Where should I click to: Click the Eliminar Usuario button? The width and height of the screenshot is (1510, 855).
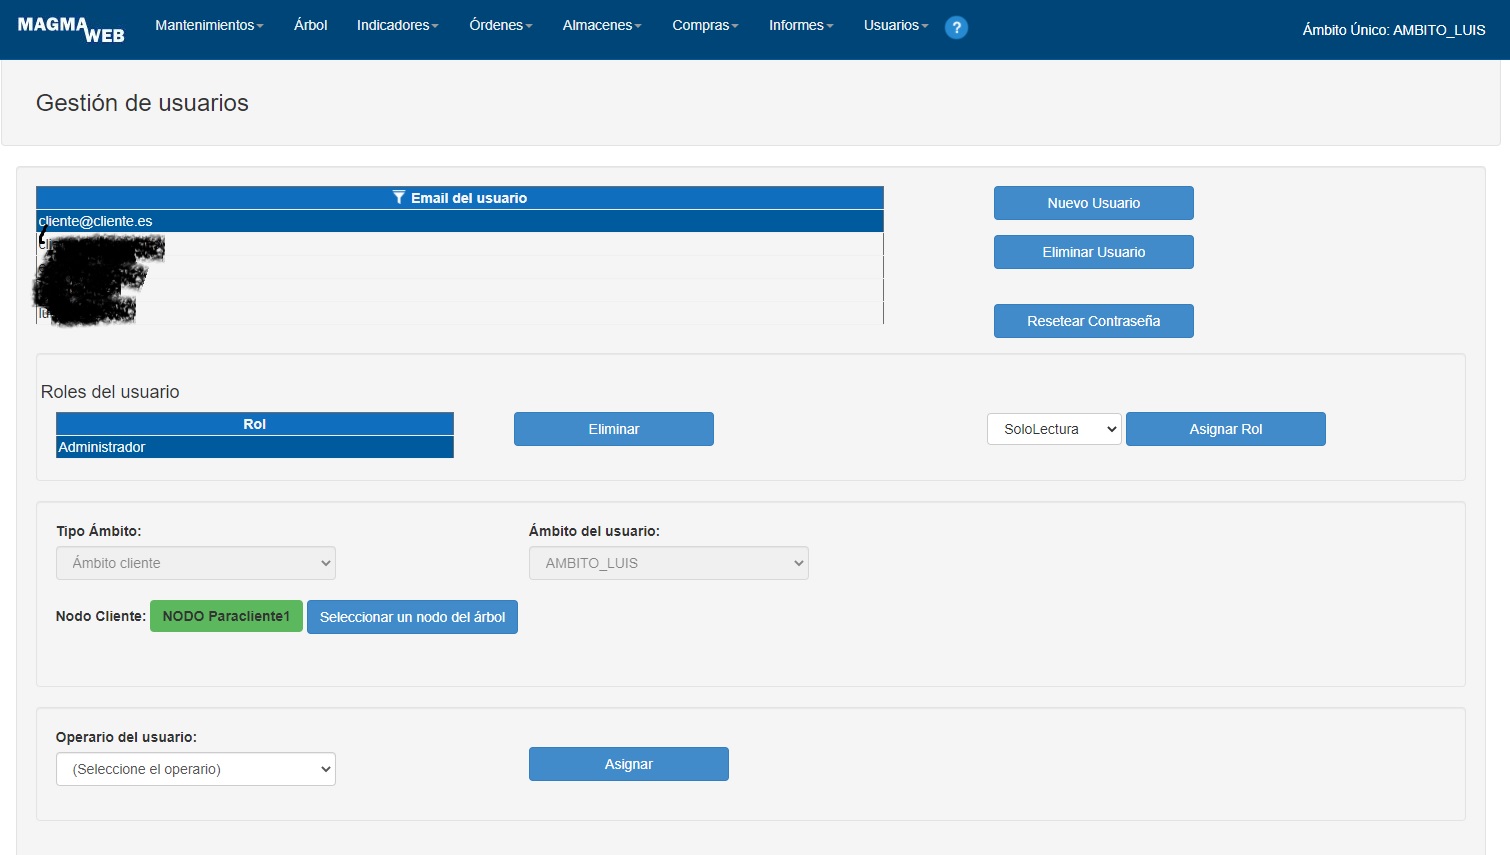tap(1093, 252)
